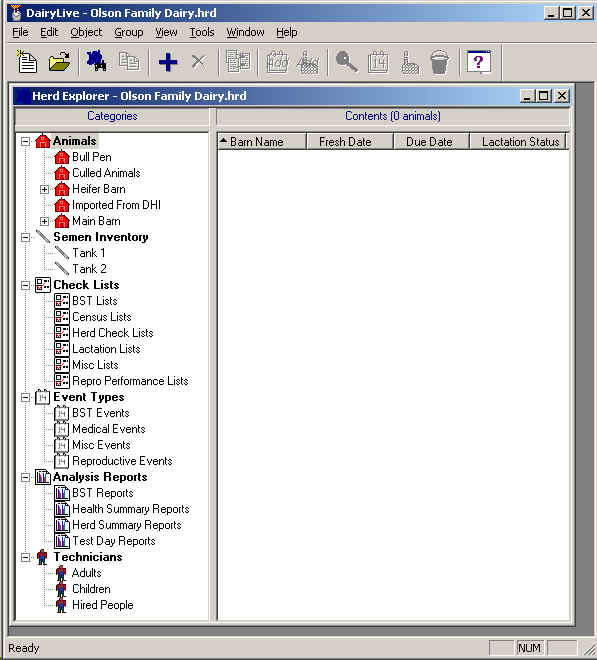Viewport: 597px width, 660px height.
Task: Sort by the Fresh Date column header
Action: coord(350,142)
